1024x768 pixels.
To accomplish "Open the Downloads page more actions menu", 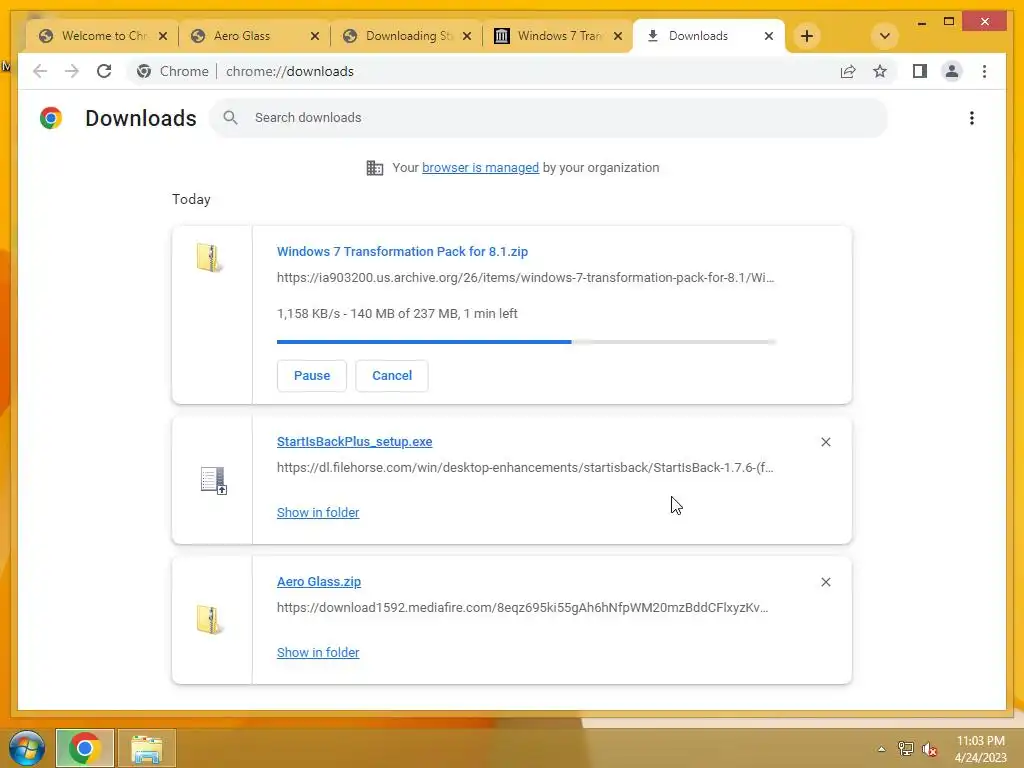I will pyautogui.click(x=972, y=118).
